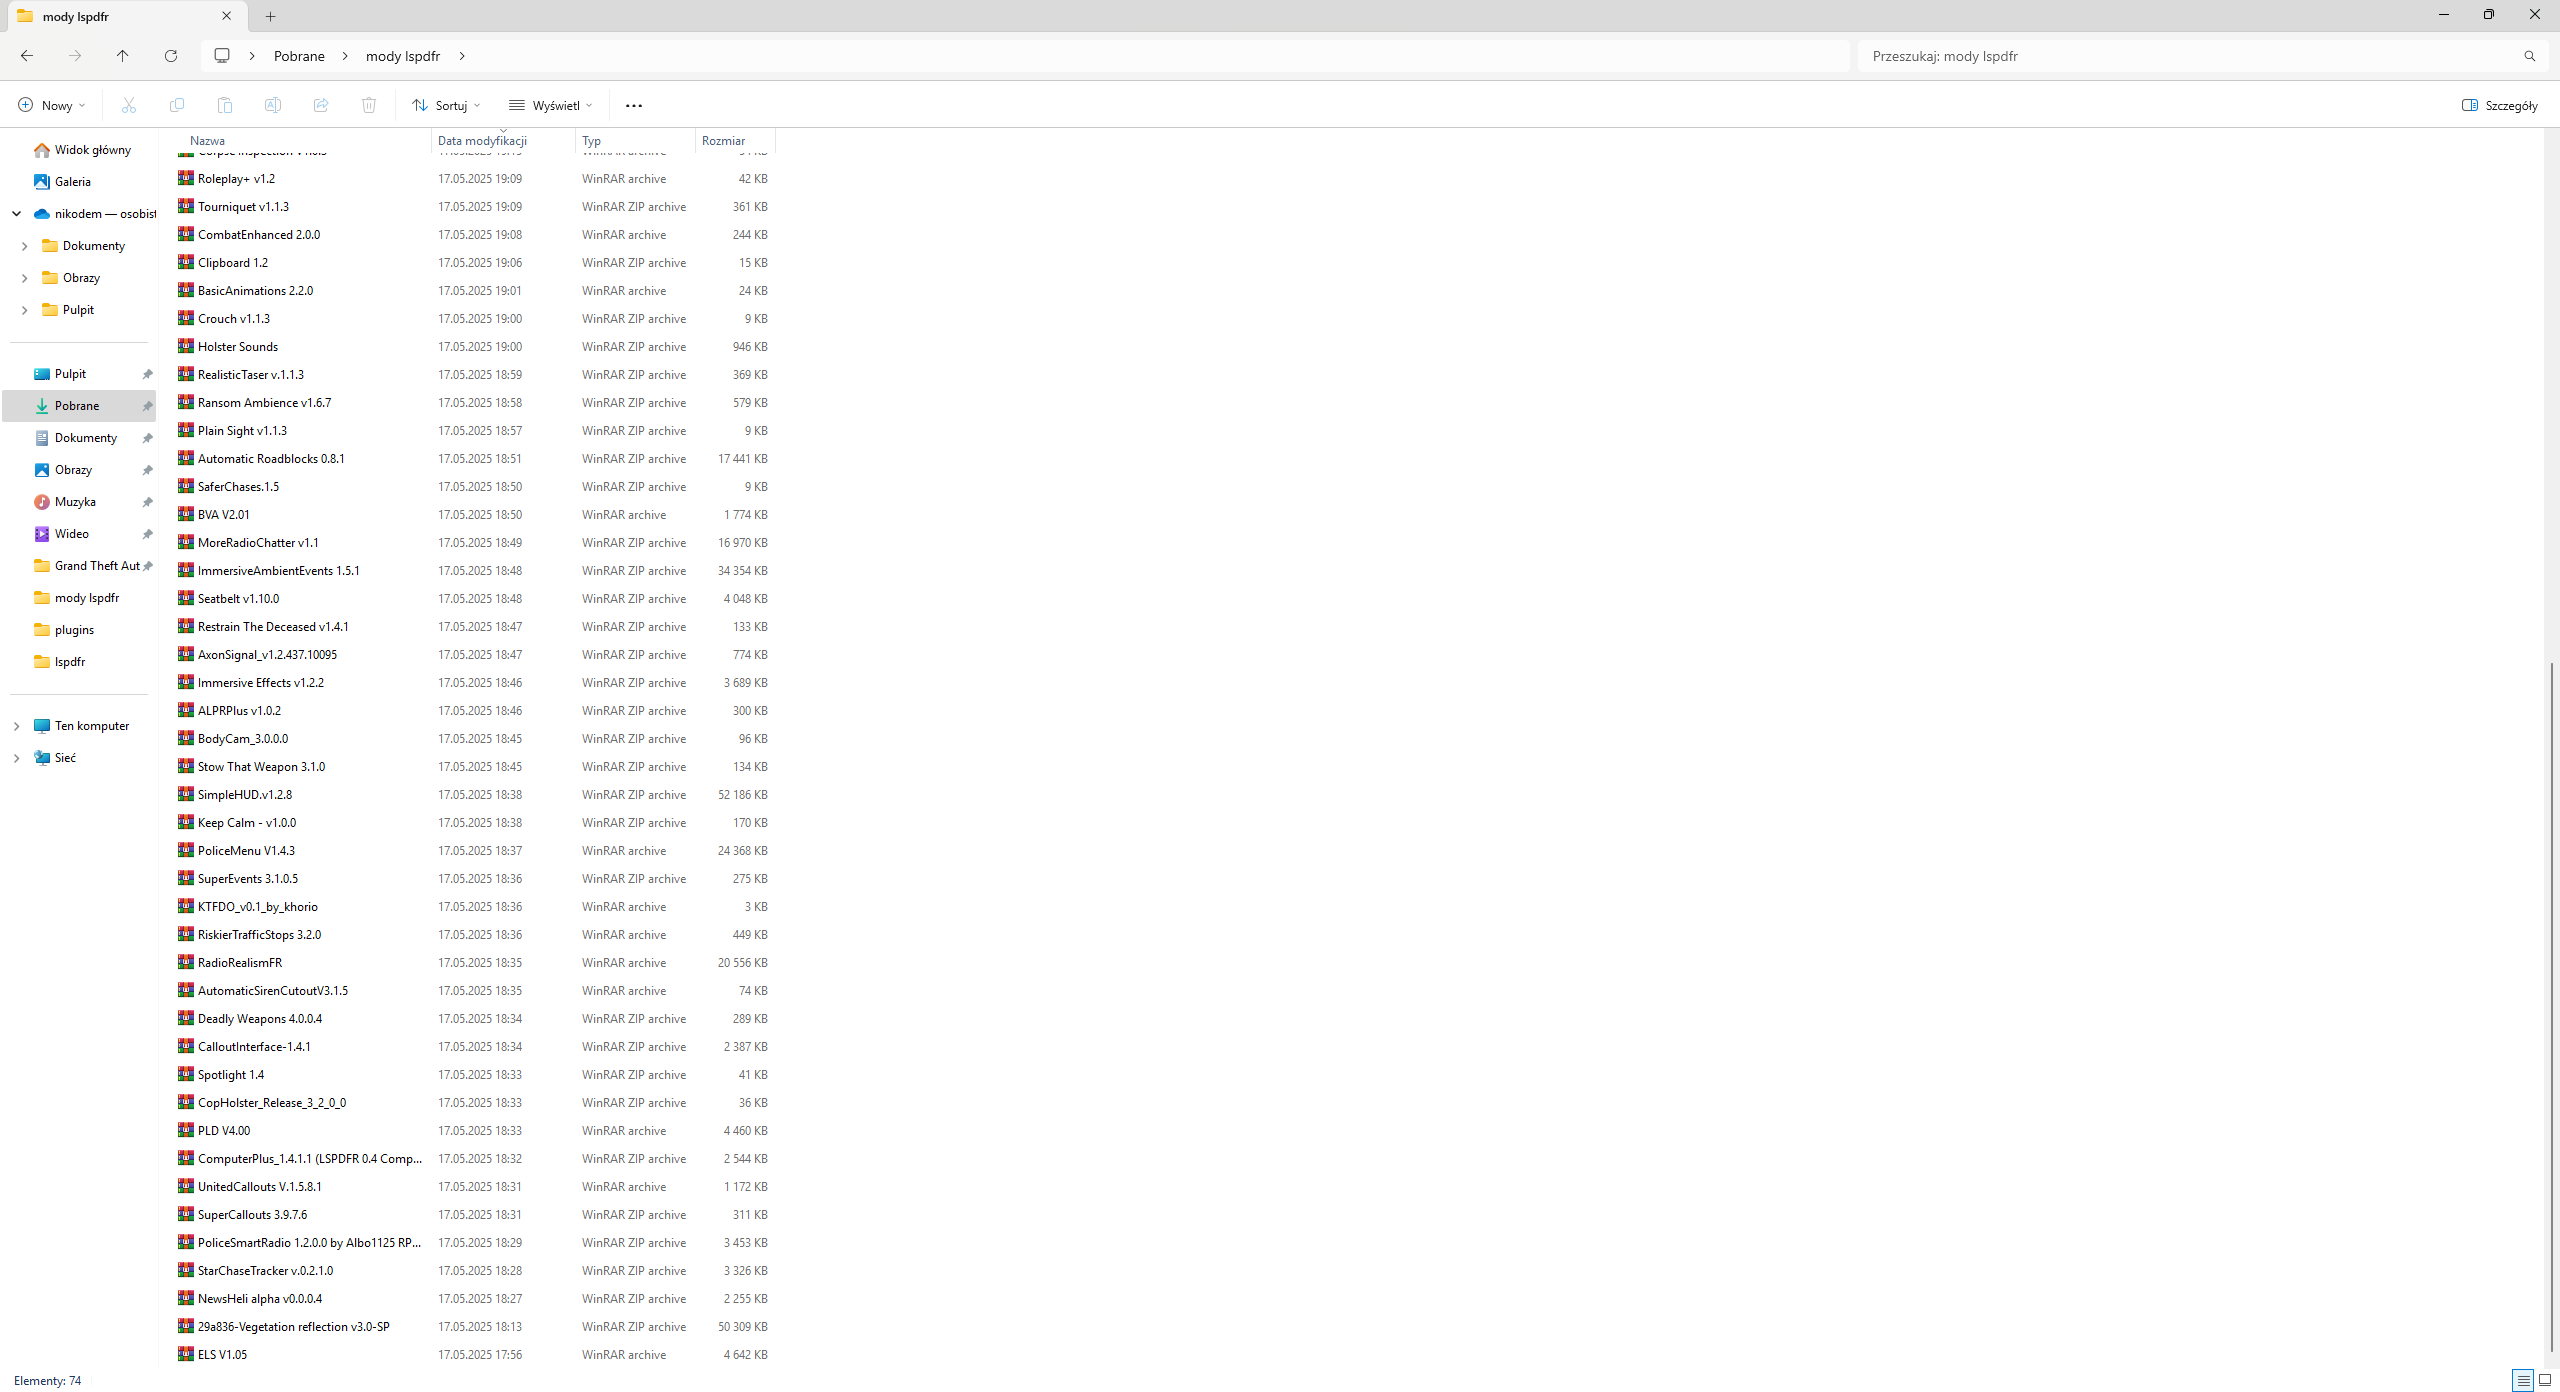This screenshot has height=1392, width=2560.
Task: Open the more options ellipsis menu
Action: click(x=633, y=105)
